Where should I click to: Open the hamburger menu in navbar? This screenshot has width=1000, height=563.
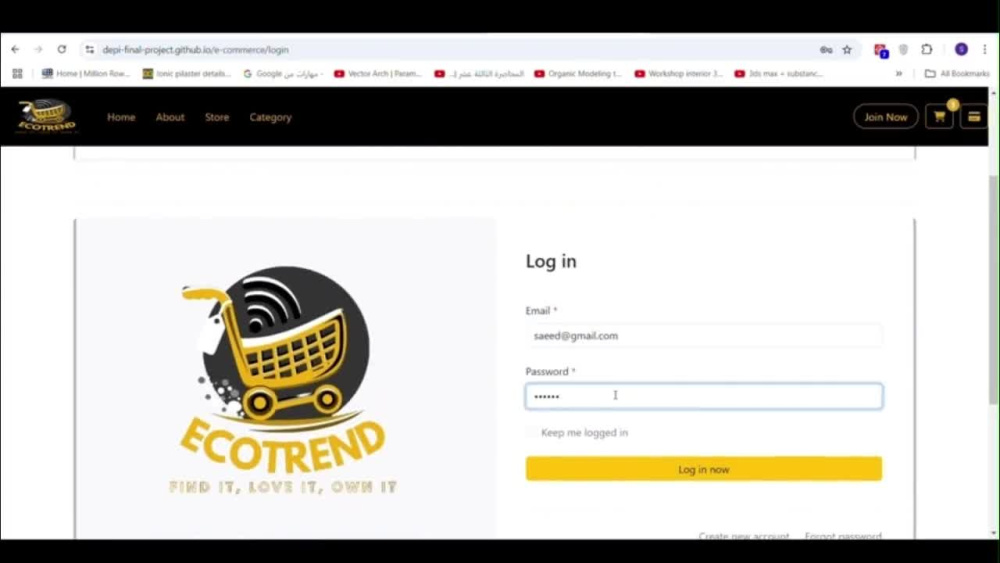click(x=974, y=117)
